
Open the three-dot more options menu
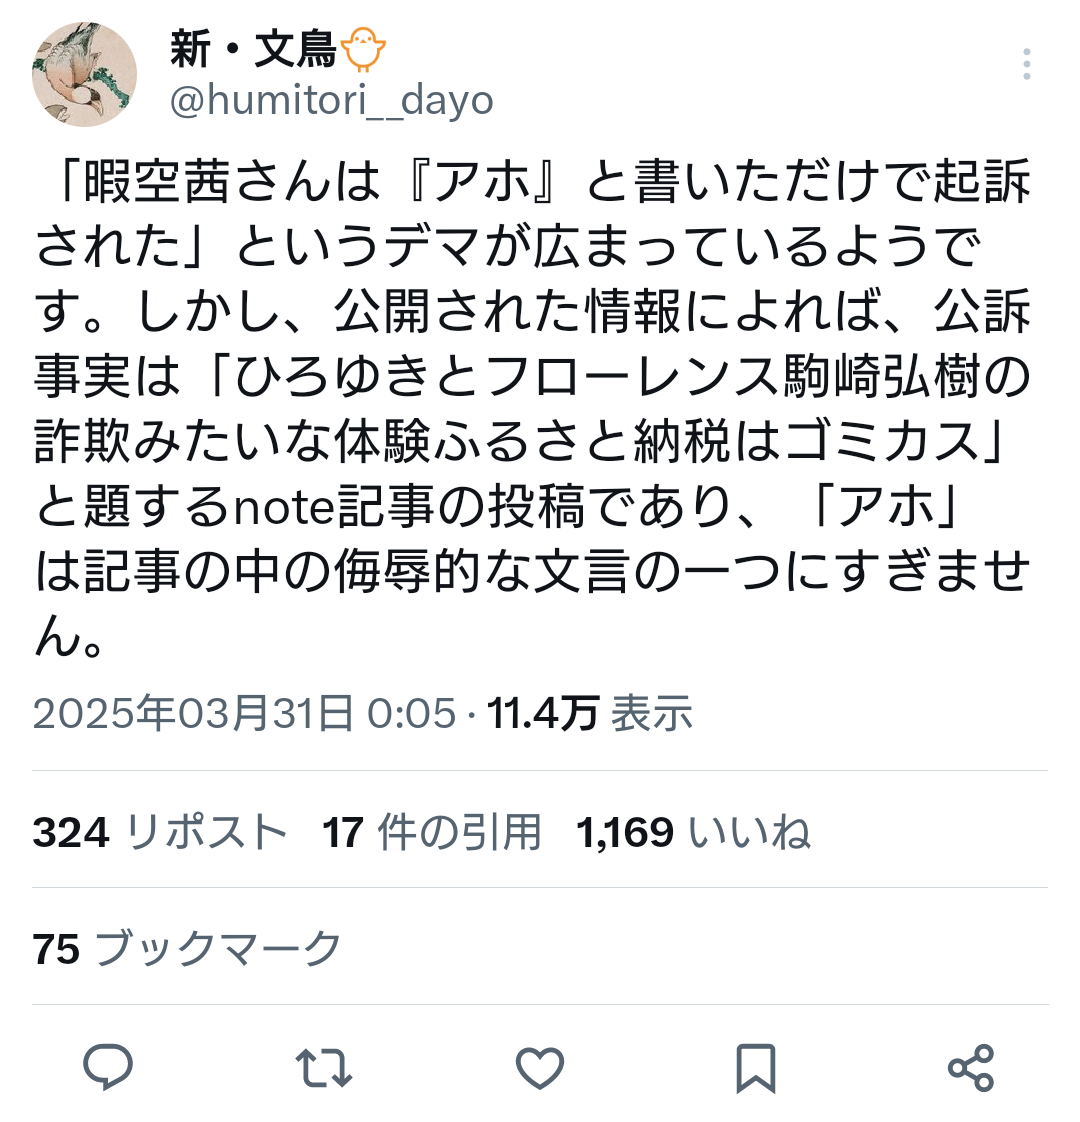(x=1026, y=64)
